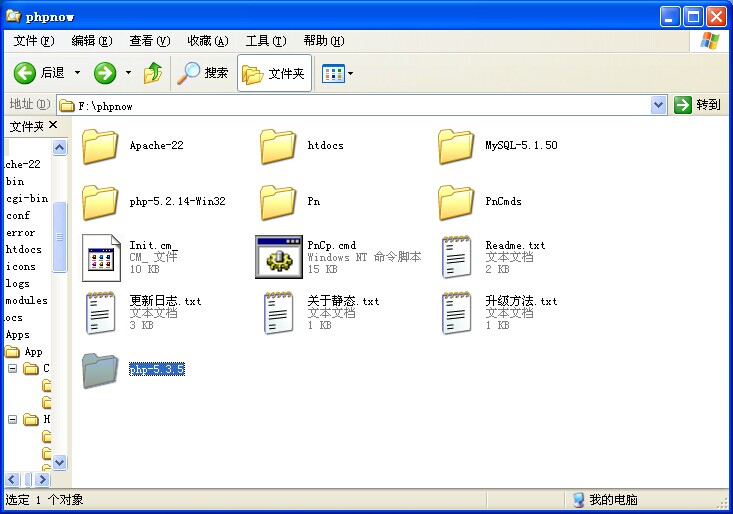The width and height of the screenshot is (733, 514).
Task: Expand the address bar dropdown
Action: pyautogui.click(x=658, y=105)
